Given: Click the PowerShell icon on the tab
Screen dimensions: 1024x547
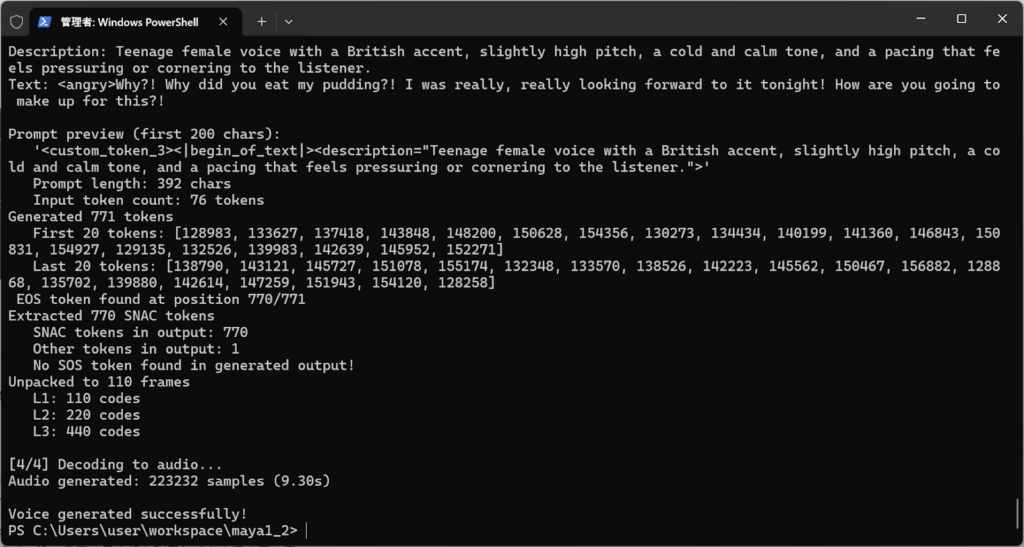Looking at the screenshot, I should click(x=45, y=21).
